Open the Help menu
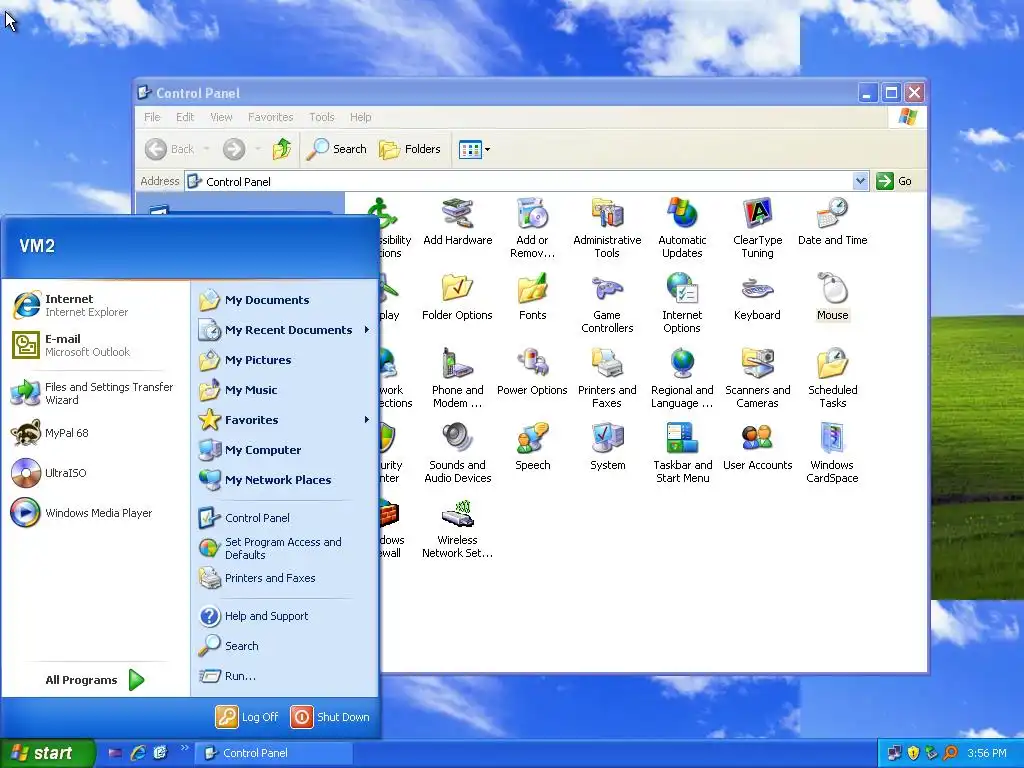This screenshot has height=768, width=1024. pos(360,117)
